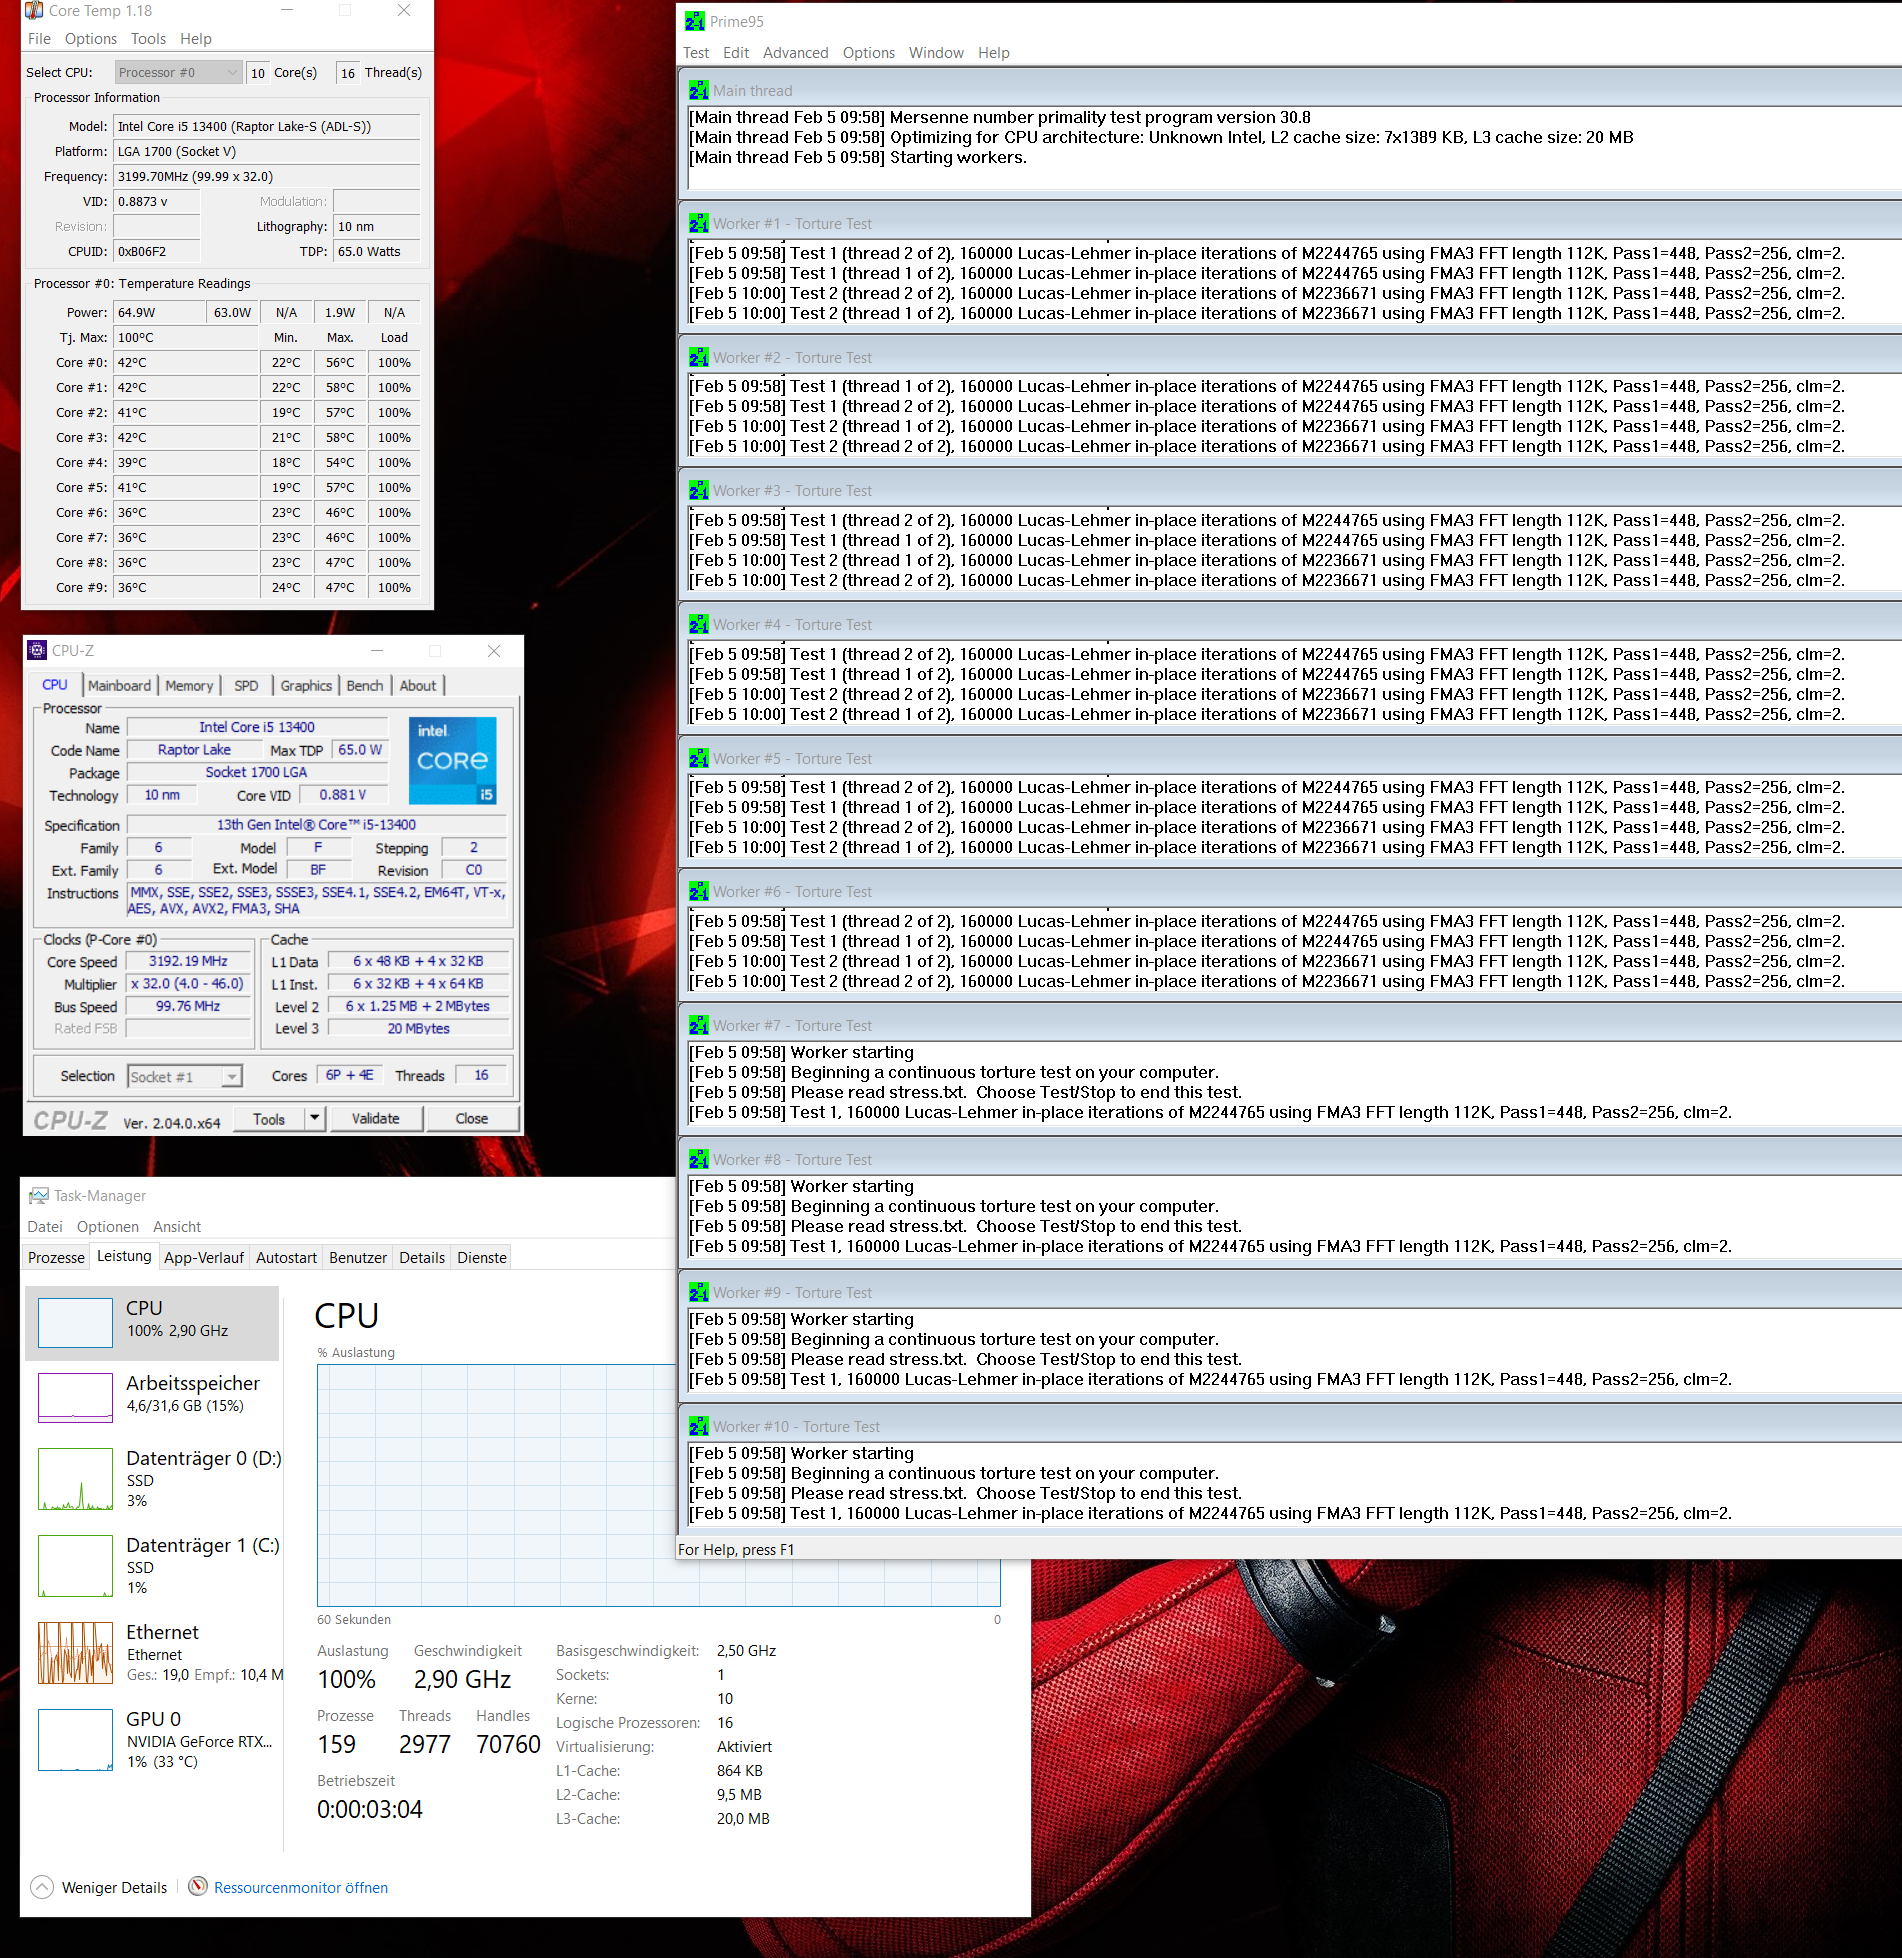Click the Worker #1 Torture Test window icon
This screenshot has width=1902, height=1958.
click(698, 223)
